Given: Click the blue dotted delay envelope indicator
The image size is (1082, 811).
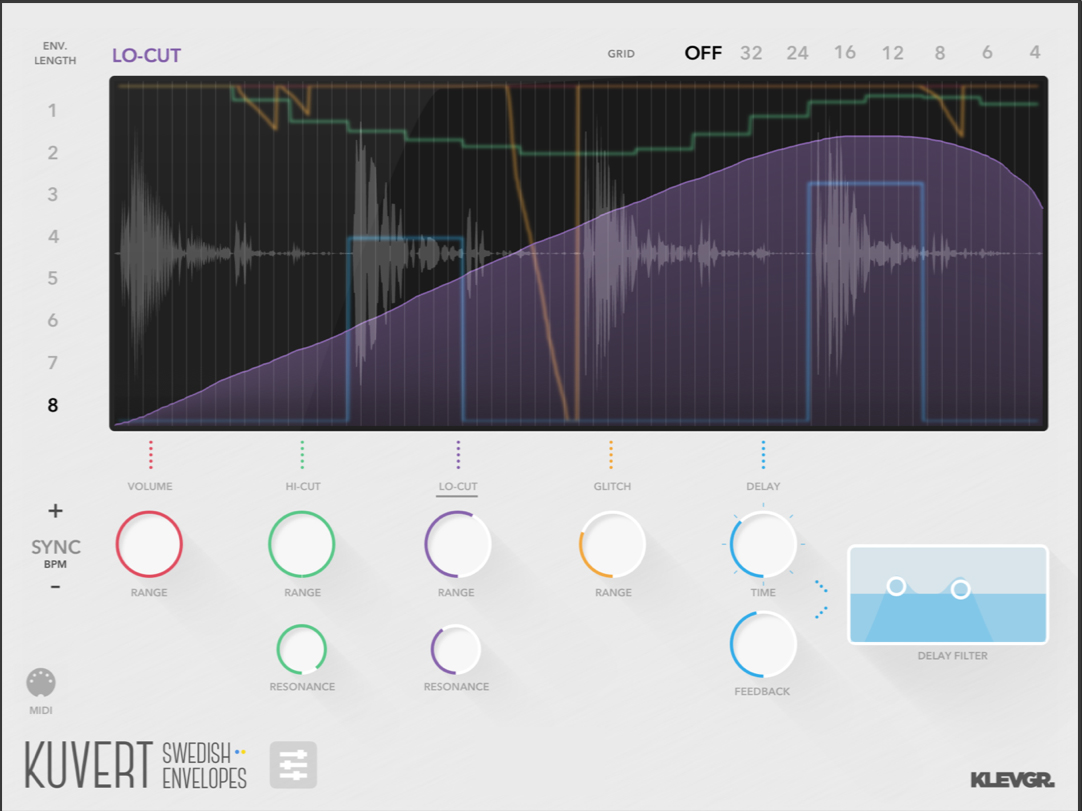Looking at the screenshot, I should [763, 455].
